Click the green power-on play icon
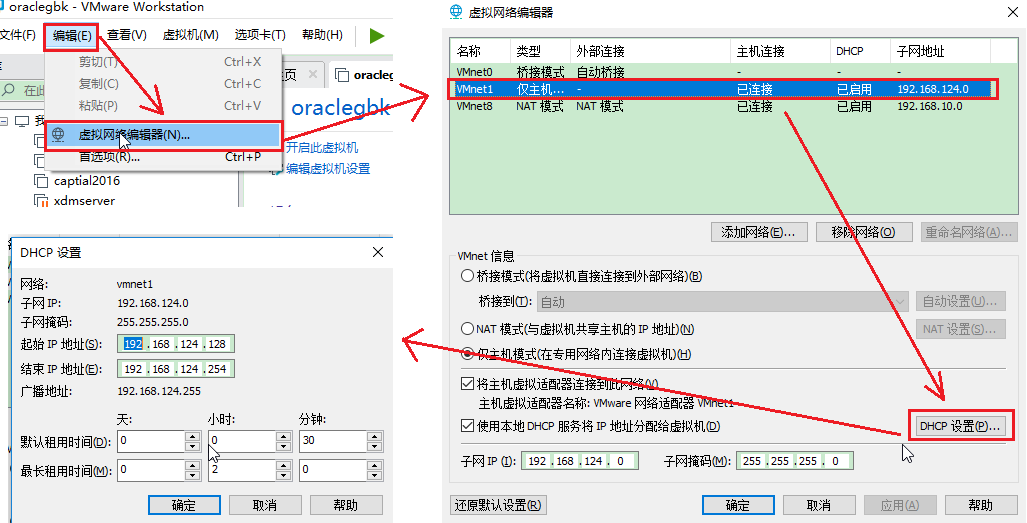The image size is (1027, 523). (377, 35)
